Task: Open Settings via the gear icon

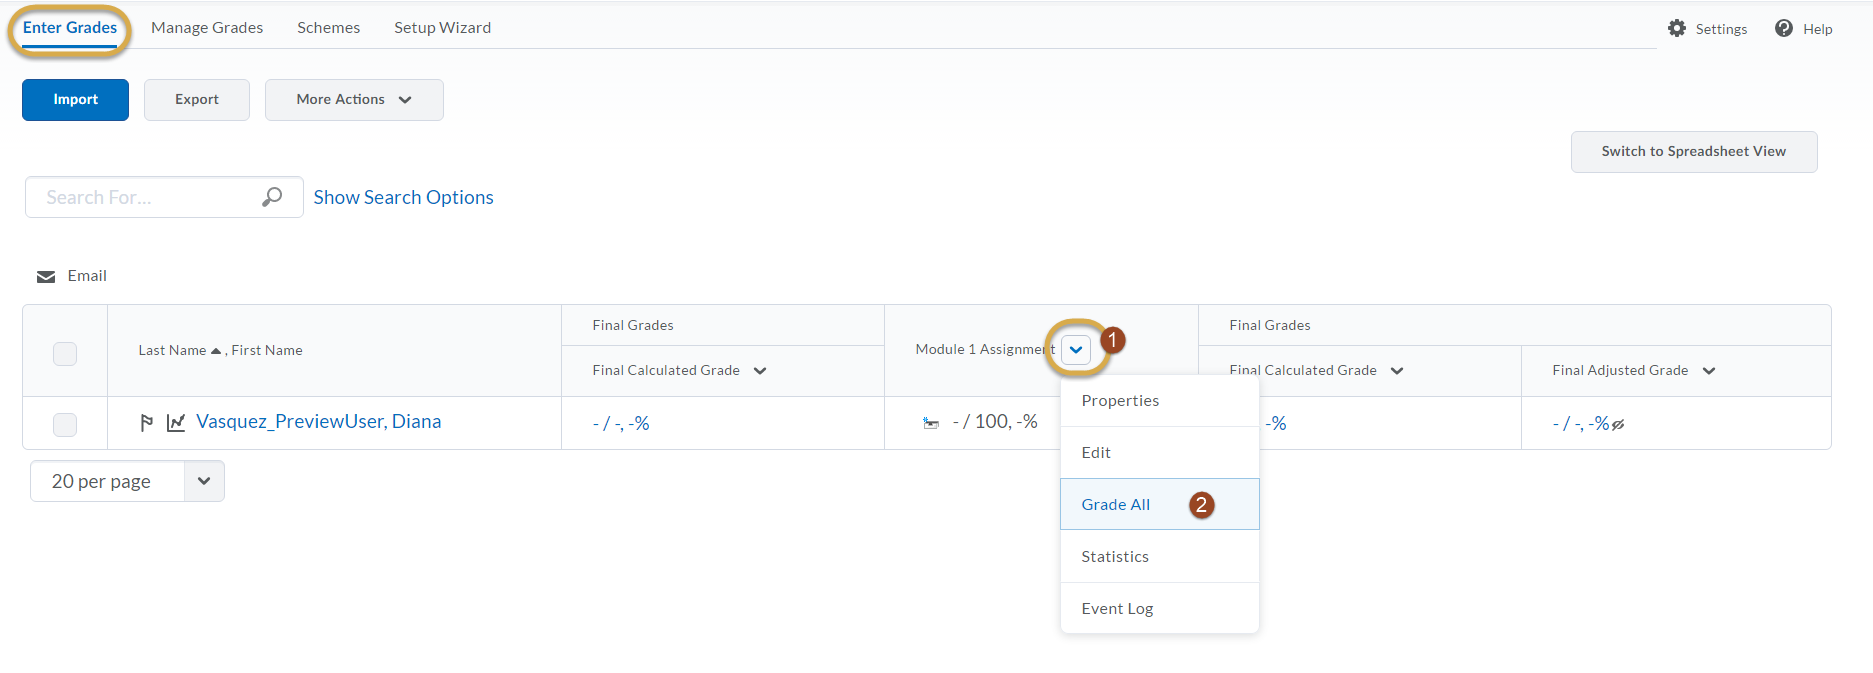Action: pyautogui.click(x=1677, y=29)
